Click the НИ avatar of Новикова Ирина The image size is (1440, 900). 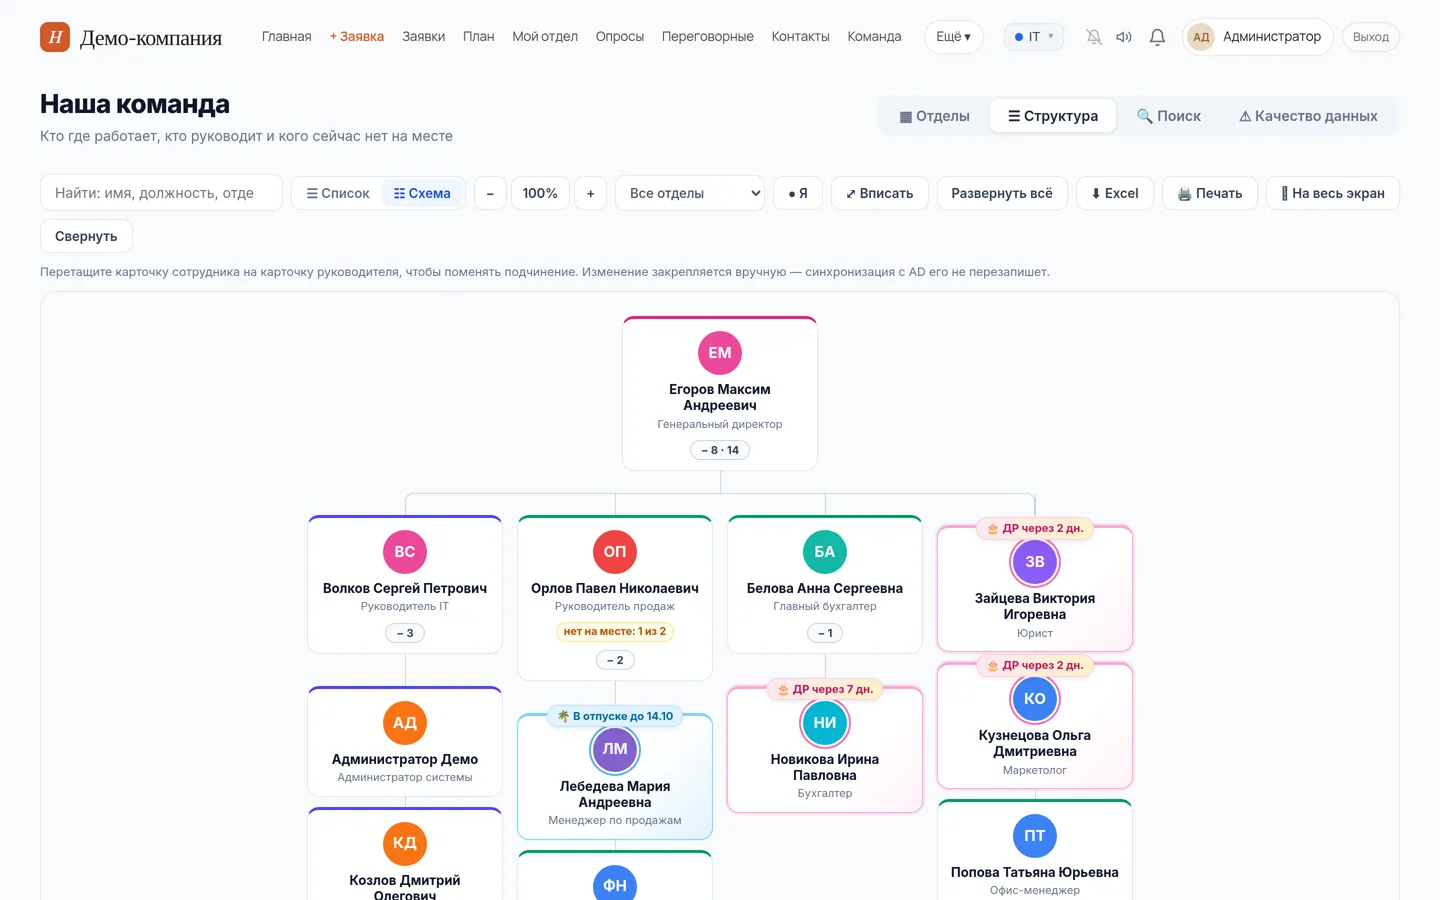(x=825, y=723)
